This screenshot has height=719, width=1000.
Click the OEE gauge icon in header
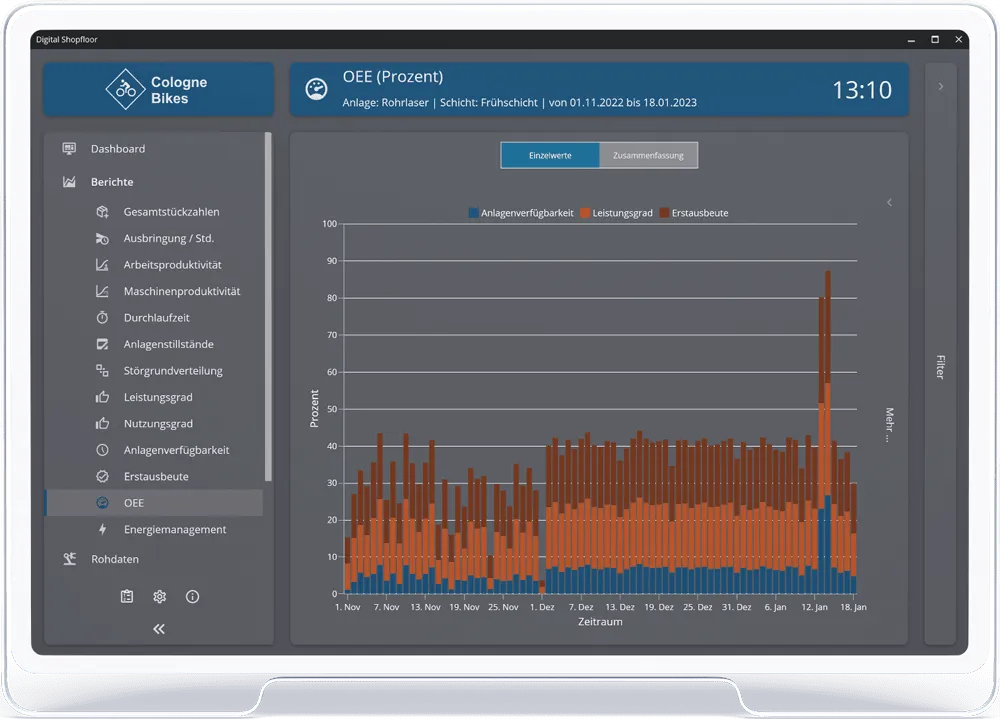click(316, 89)
